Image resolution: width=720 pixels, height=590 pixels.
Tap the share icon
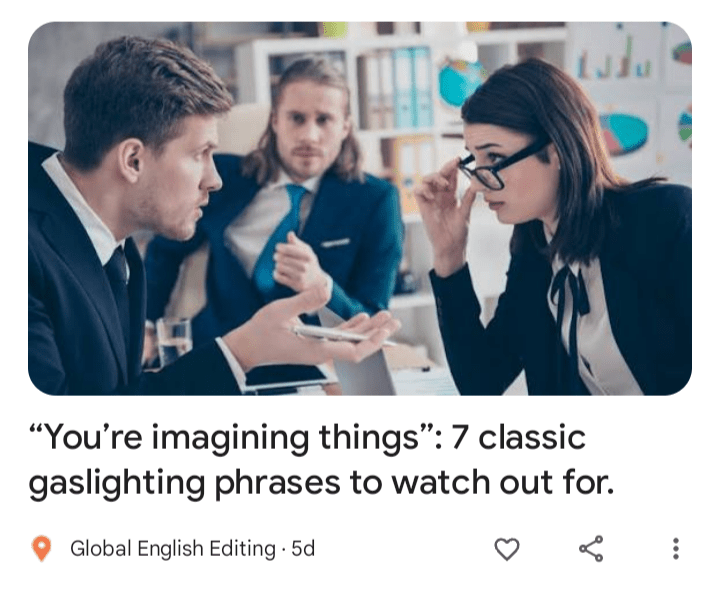[x=591, y=549]
